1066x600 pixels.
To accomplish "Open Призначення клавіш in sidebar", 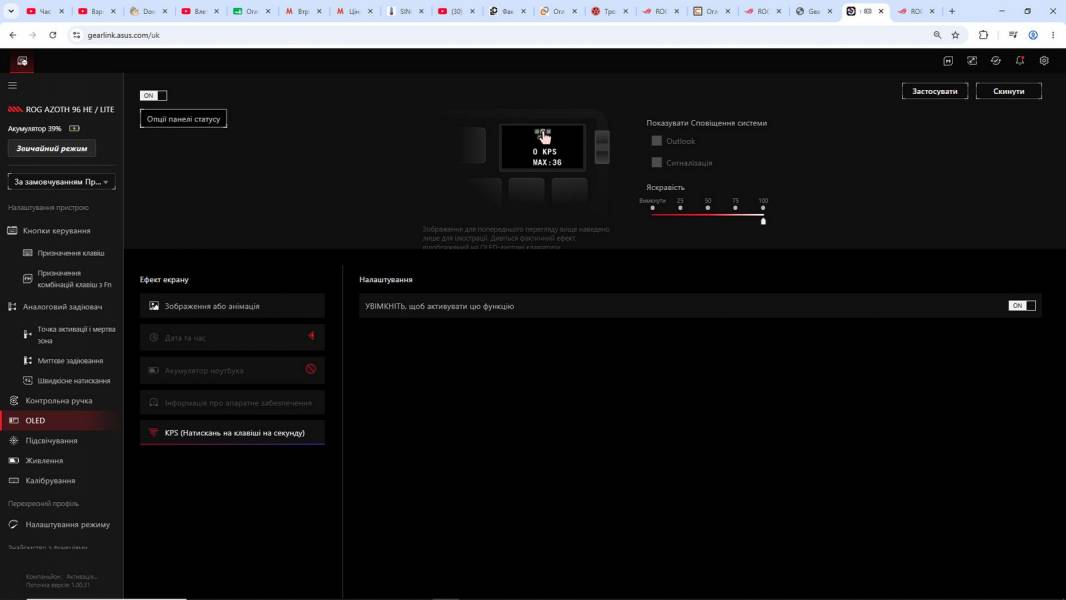I will pos(71,253).
